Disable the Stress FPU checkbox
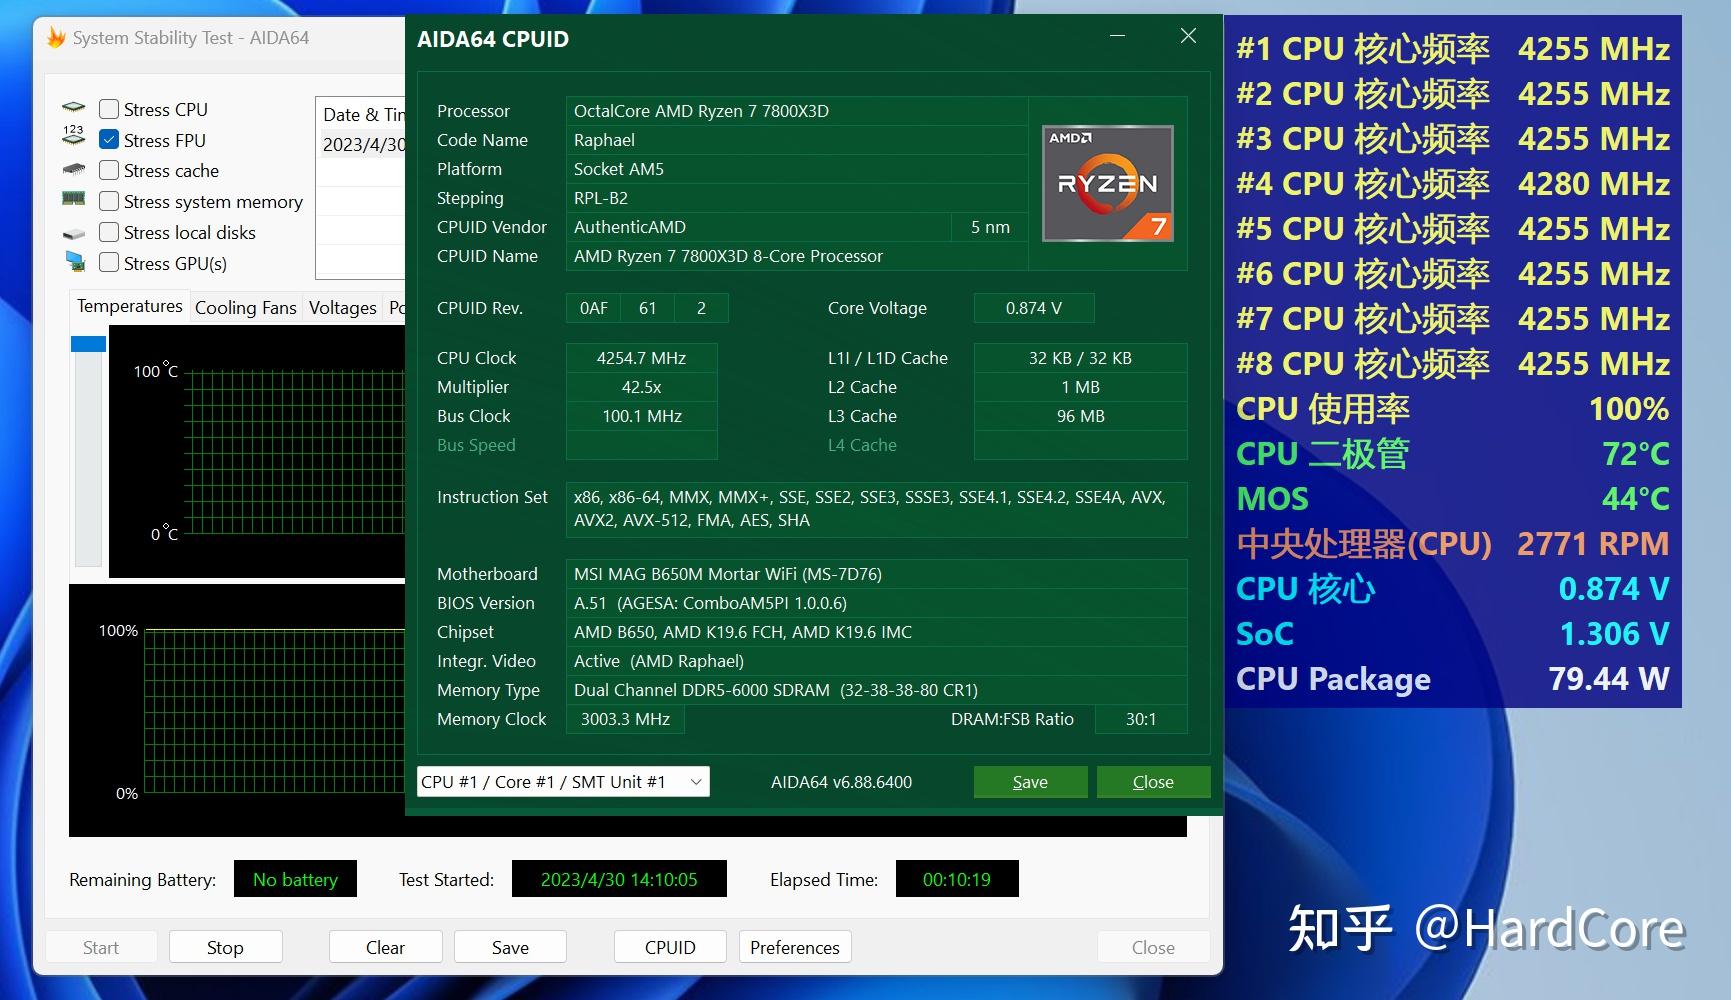Screen dimensions: 1731x1000 pos(110,139)
